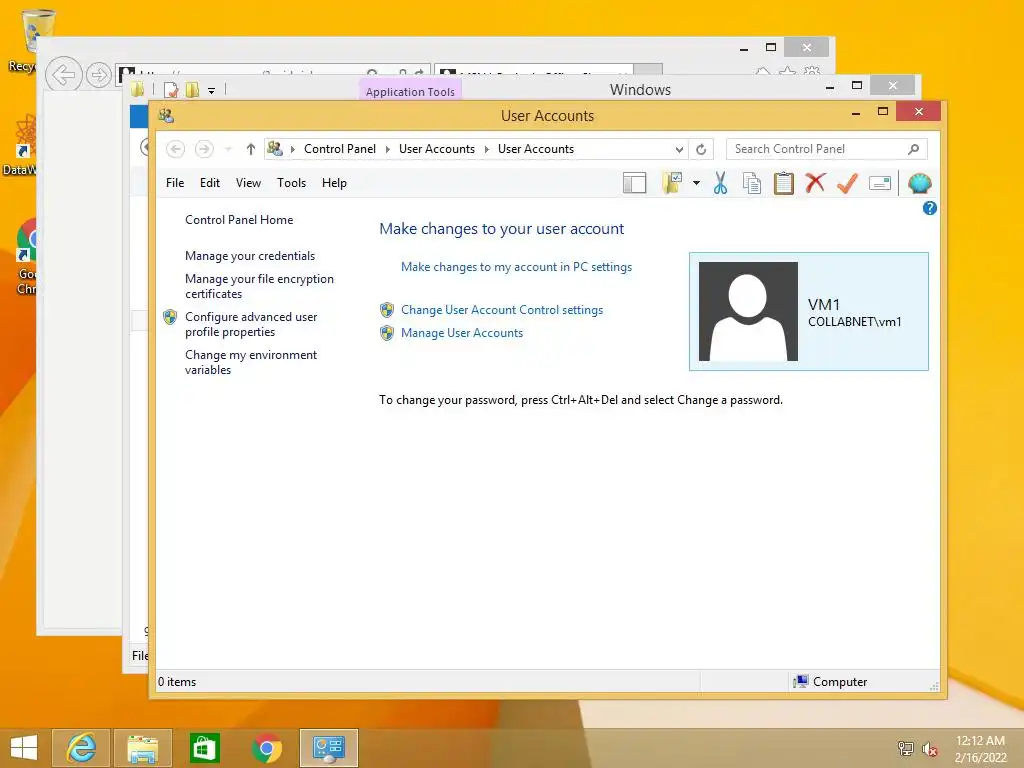Open Google Chrome from taskbar
The width and height of the screenshot is (1024, 768).
[x=266, y=748]
